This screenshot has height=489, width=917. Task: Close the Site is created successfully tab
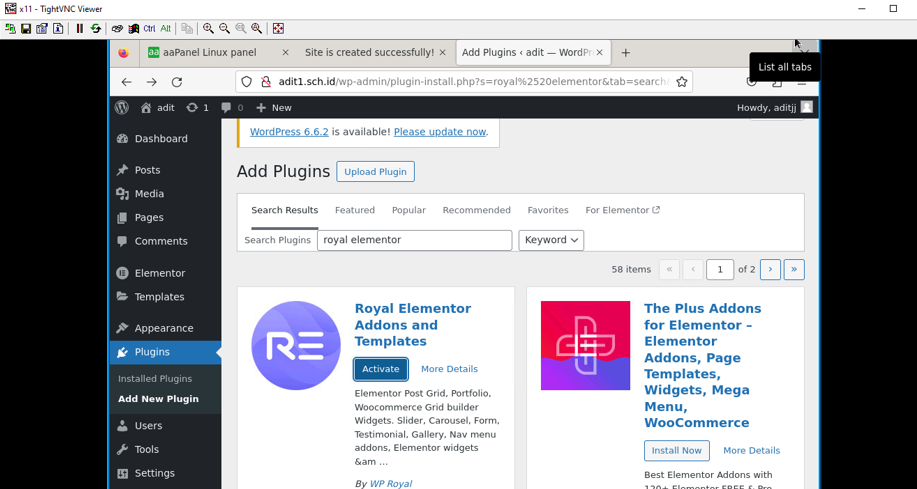(443, 53)
